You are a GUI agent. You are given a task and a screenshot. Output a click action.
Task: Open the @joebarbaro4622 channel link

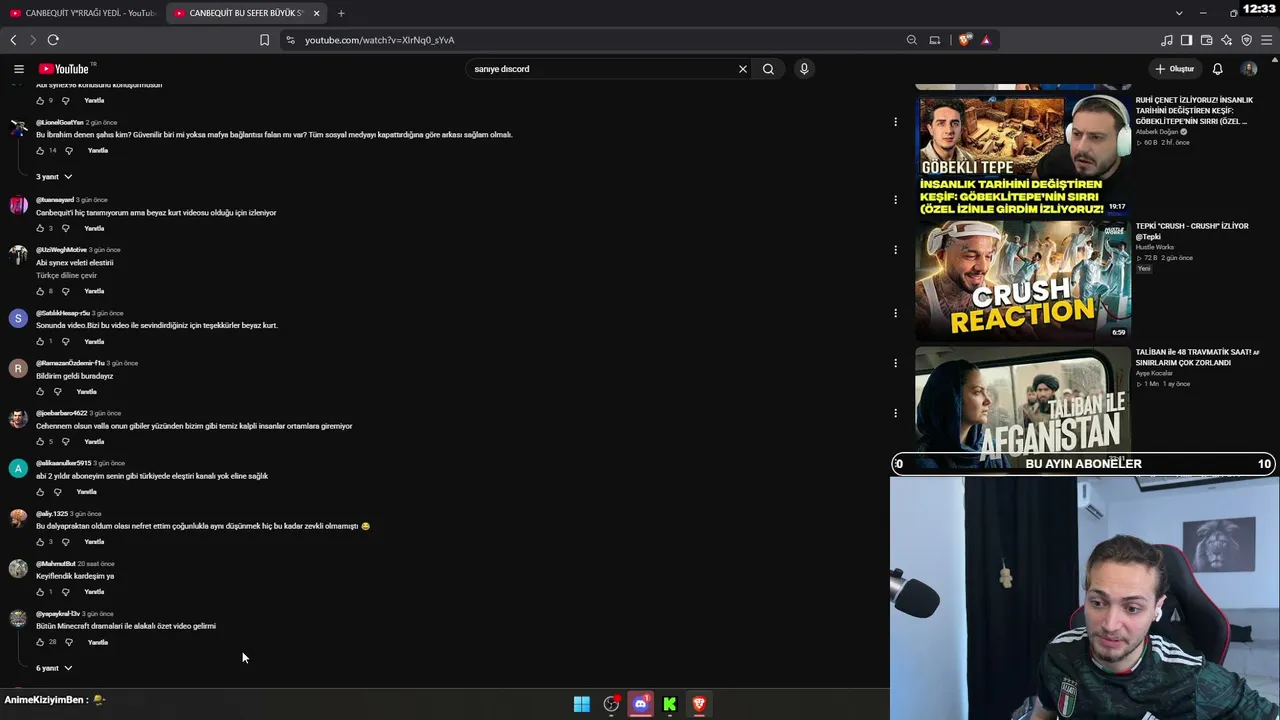(x=62, y=413)
